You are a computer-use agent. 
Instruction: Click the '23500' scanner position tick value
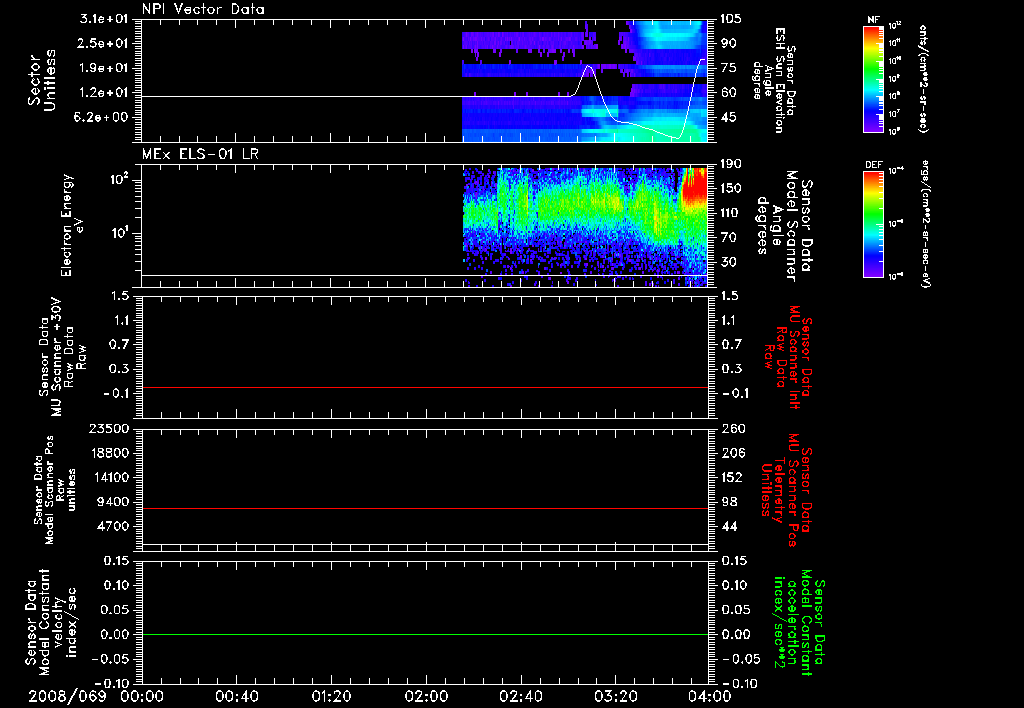[109, 429]
